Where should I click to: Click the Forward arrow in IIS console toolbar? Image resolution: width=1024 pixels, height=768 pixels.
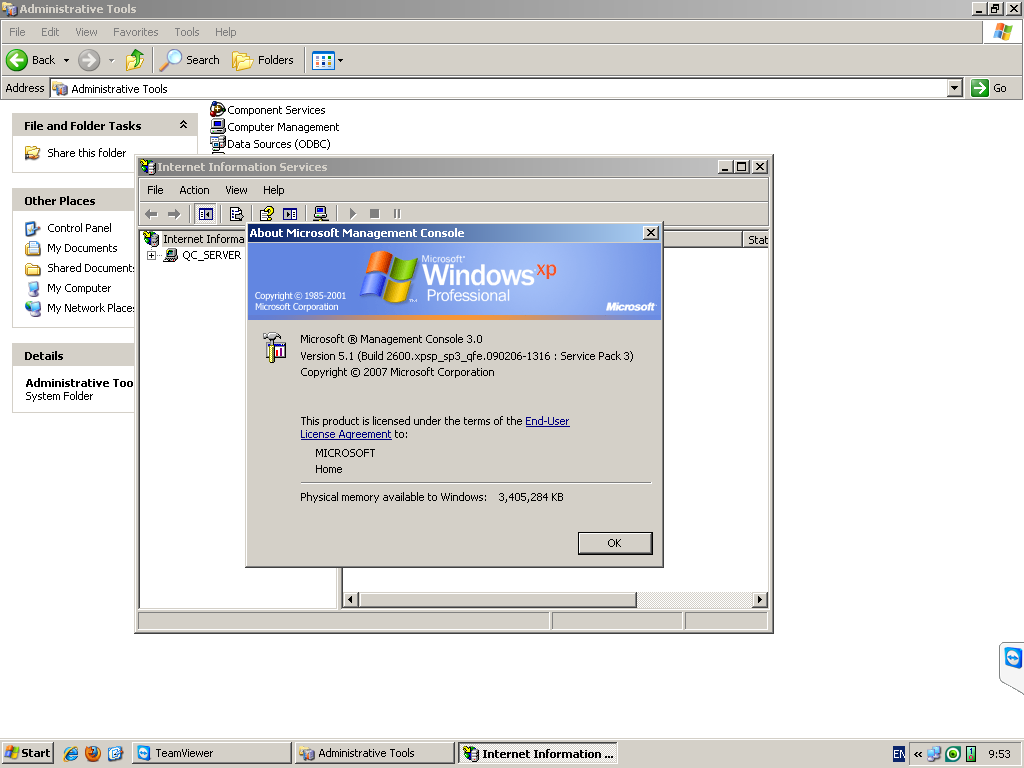(x=174, y=214)
